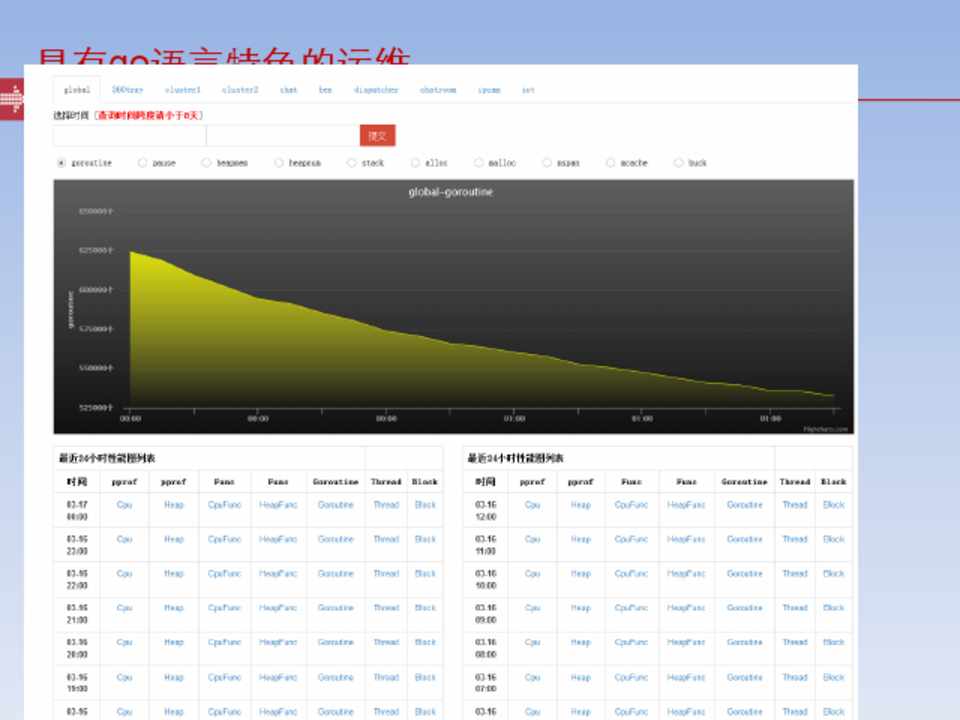Open the global tab
This screenshot has height=720, width=960.
click(77, 90)
